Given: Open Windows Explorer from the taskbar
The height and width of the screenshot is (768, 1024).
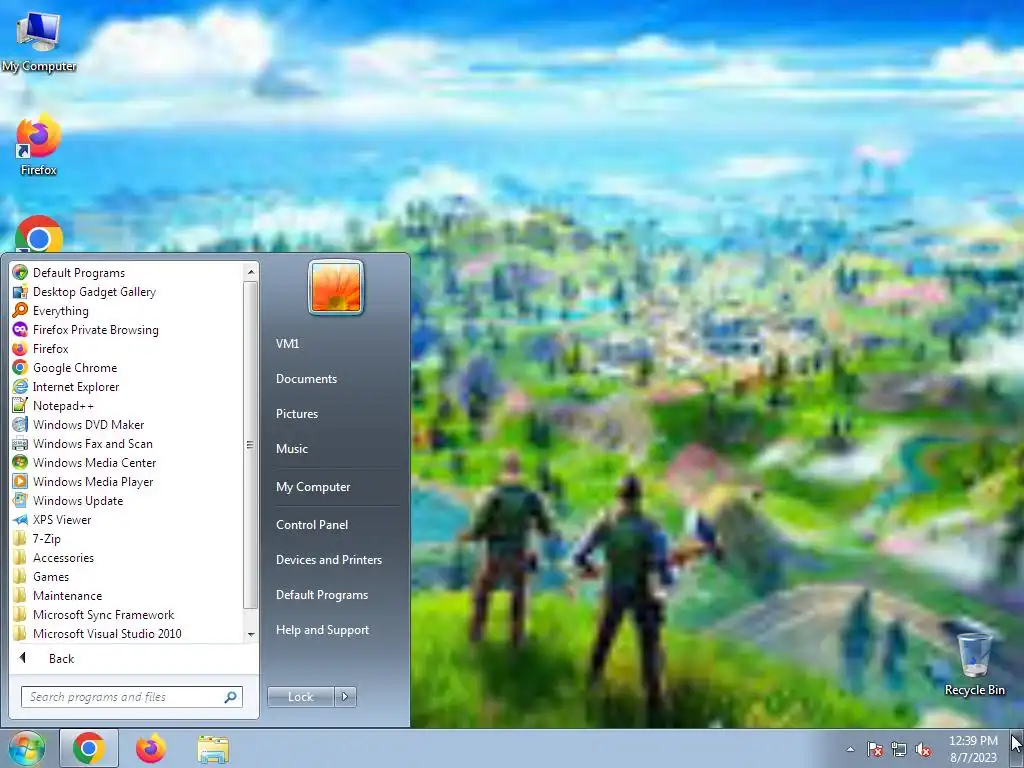Looking at the screenshot, I should click(213, 749).
